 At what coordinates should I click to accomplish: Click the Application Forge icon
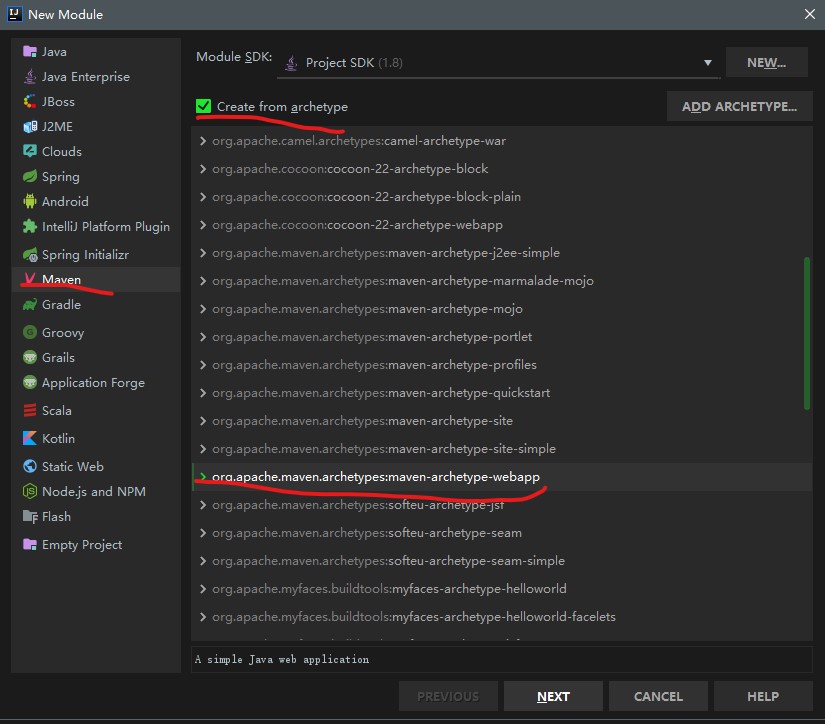[x=29, y=383]
